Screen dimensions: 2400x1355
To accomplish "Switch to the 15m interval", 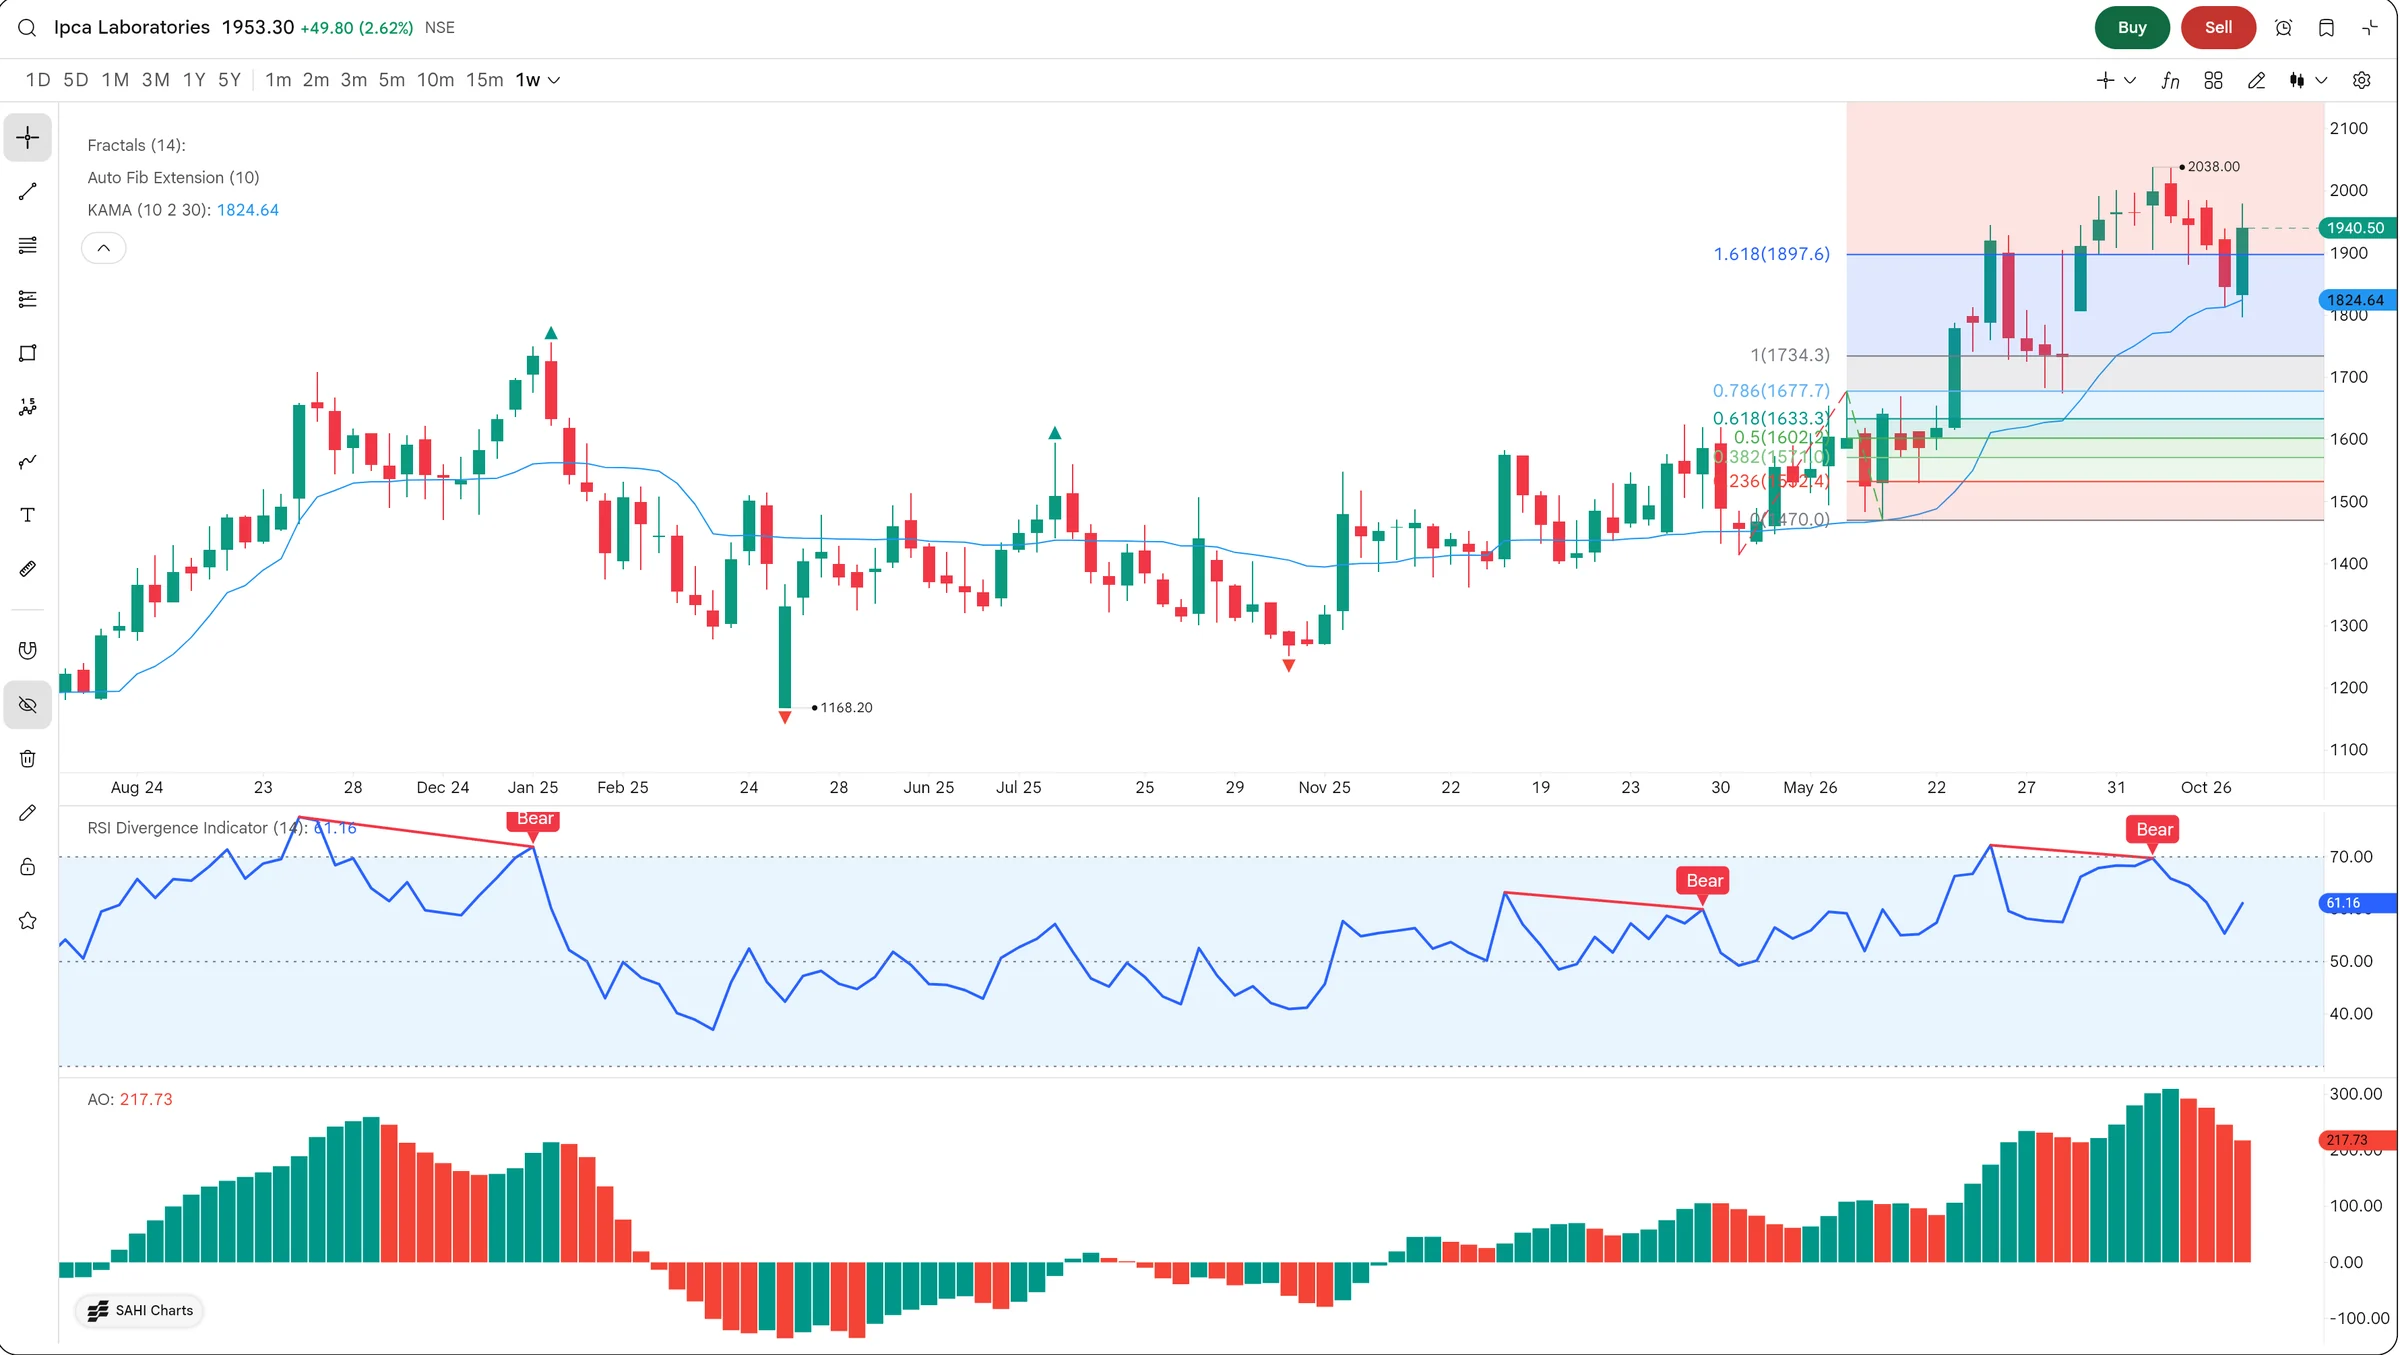I will (485, 80).
